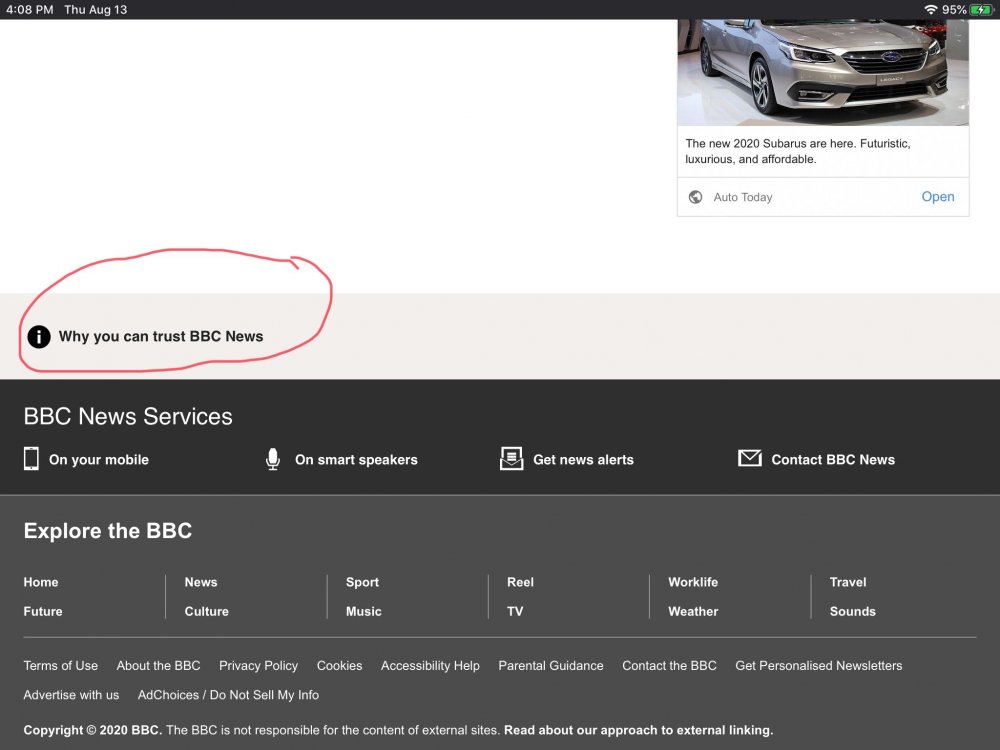Viewport: 1000px width, 750px height.
Task: Open the Reel section
Action: (x=520, y=582)
